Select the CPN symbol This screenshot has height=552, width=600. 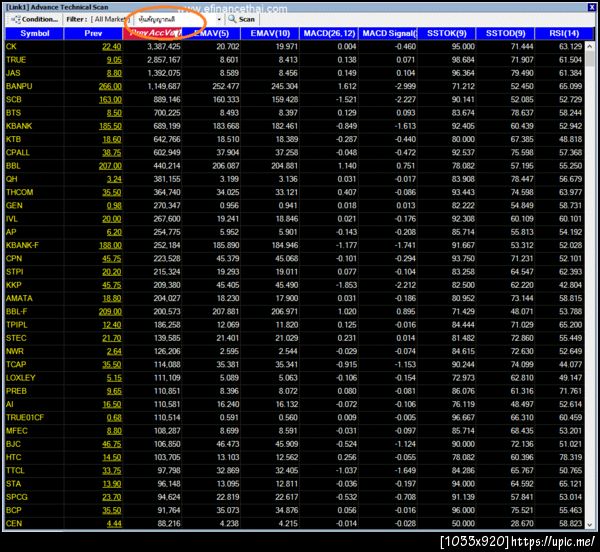pos(14,259)
